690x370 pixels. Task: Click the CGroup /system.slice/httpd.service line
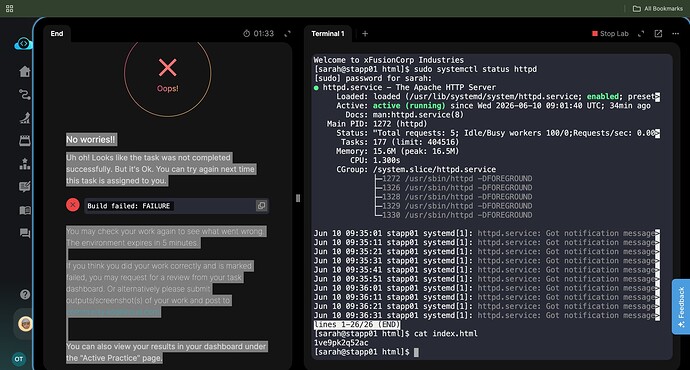(416, 169)
